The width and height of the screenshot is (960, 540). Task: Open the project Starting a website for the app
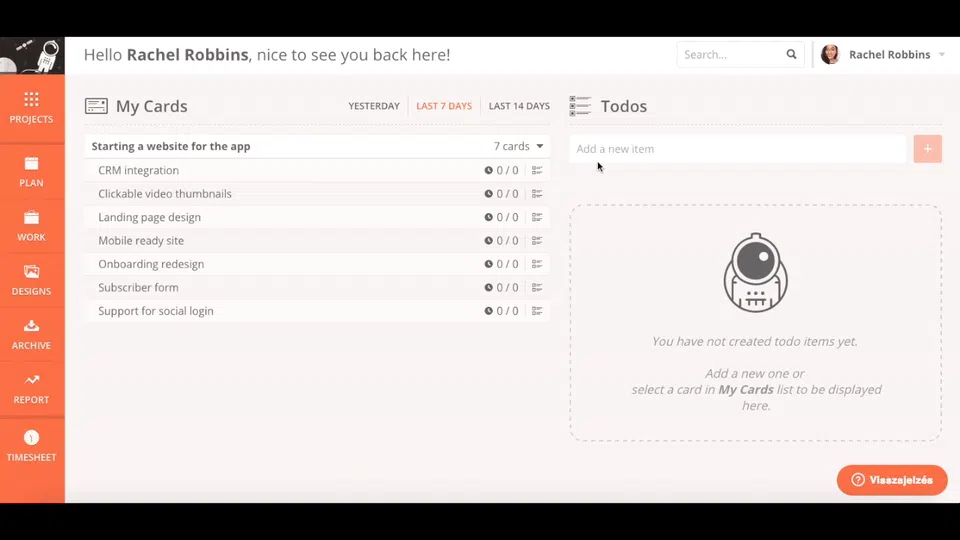(x=171, y=146)
